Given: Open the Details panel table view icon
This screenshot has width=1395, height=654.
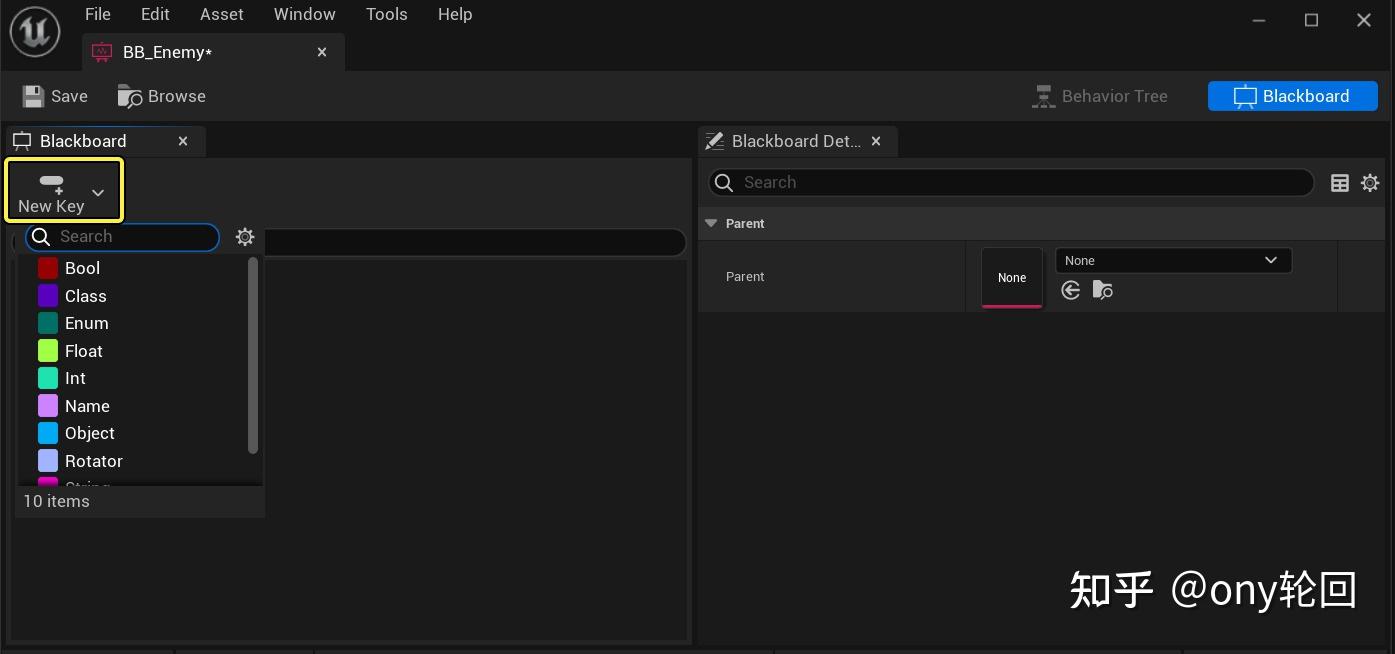Looking at the screenshot, I should pos(1340,182).
